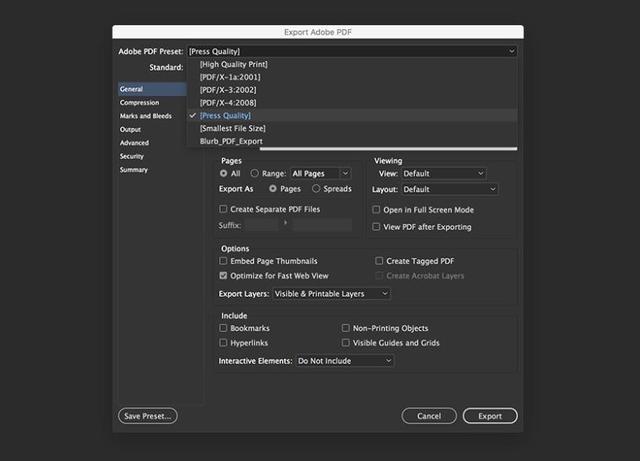Select the All pages radio button
Screen dimensions: 640x461
[223, 173]
